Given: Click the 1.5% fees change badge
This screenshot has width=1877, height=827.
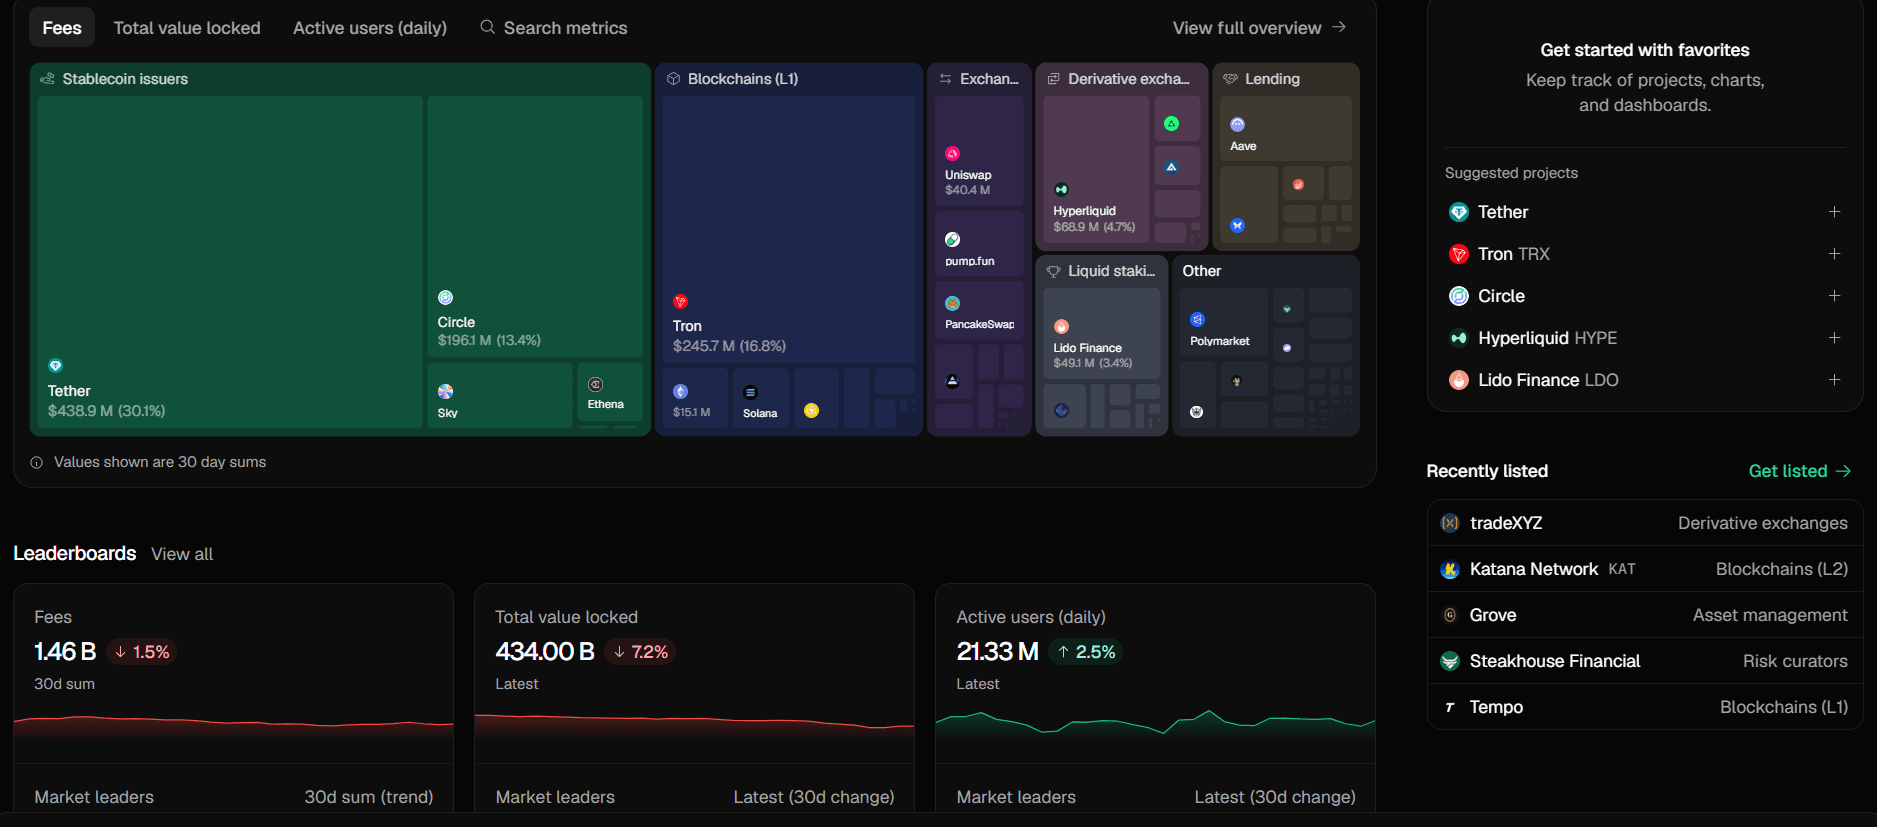Looking at the screenshot, I should coord(141,652).
